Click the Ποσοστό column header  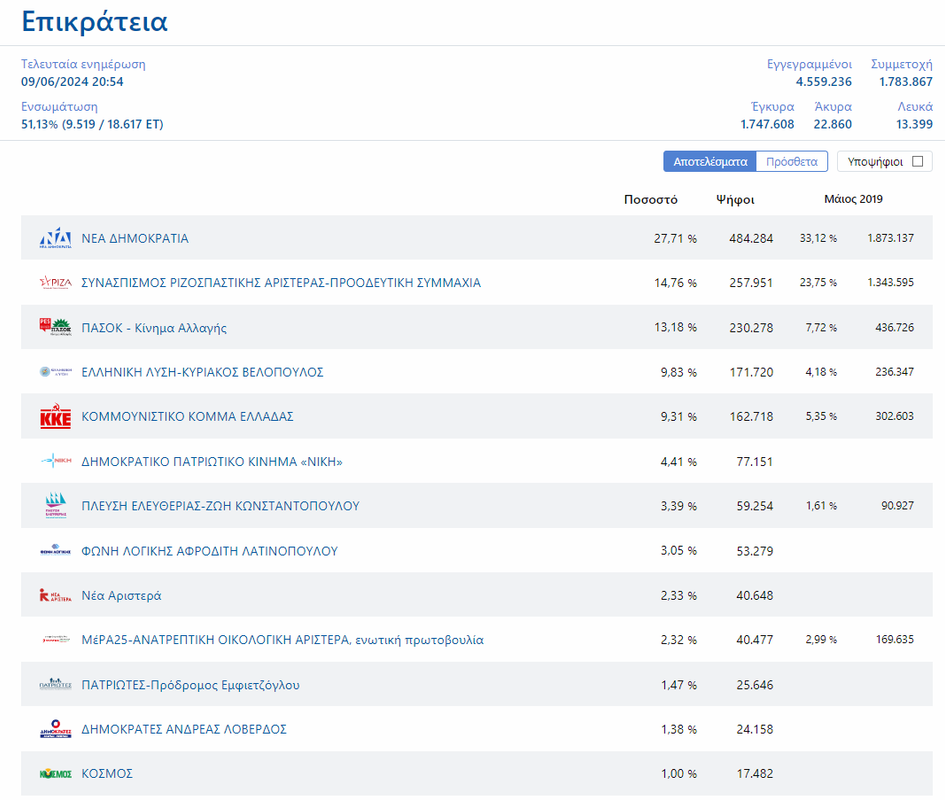click(x=650, y=199)
